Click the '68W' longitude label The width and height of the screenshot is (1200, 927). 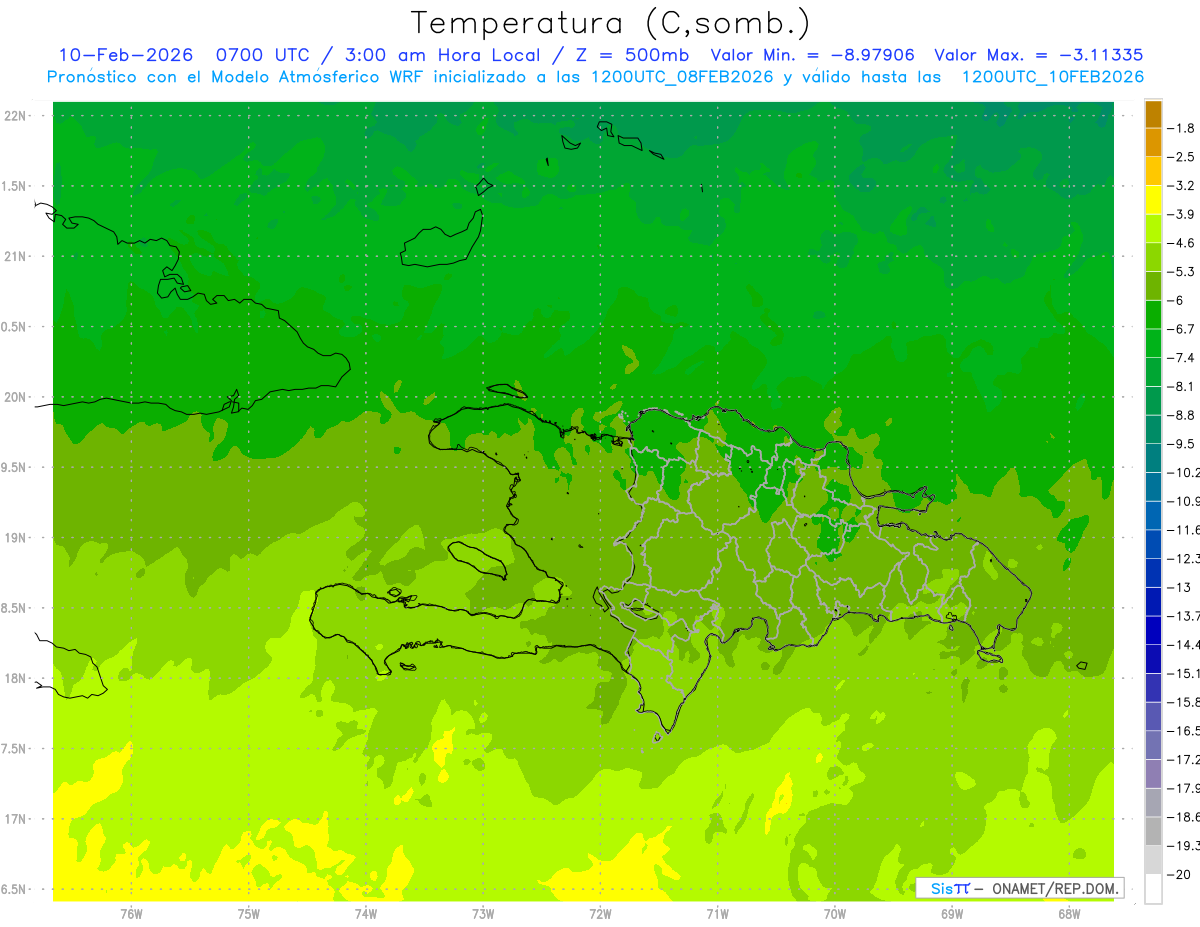tap(1069, 914)
